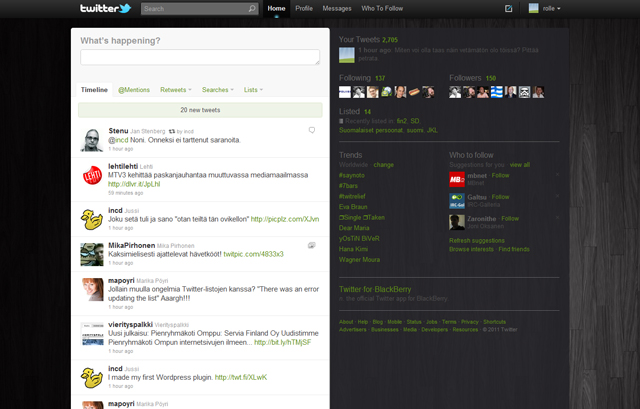Click the Zaronithe suggestion avatar
This screenshot has width=640, height=409.
457,222
